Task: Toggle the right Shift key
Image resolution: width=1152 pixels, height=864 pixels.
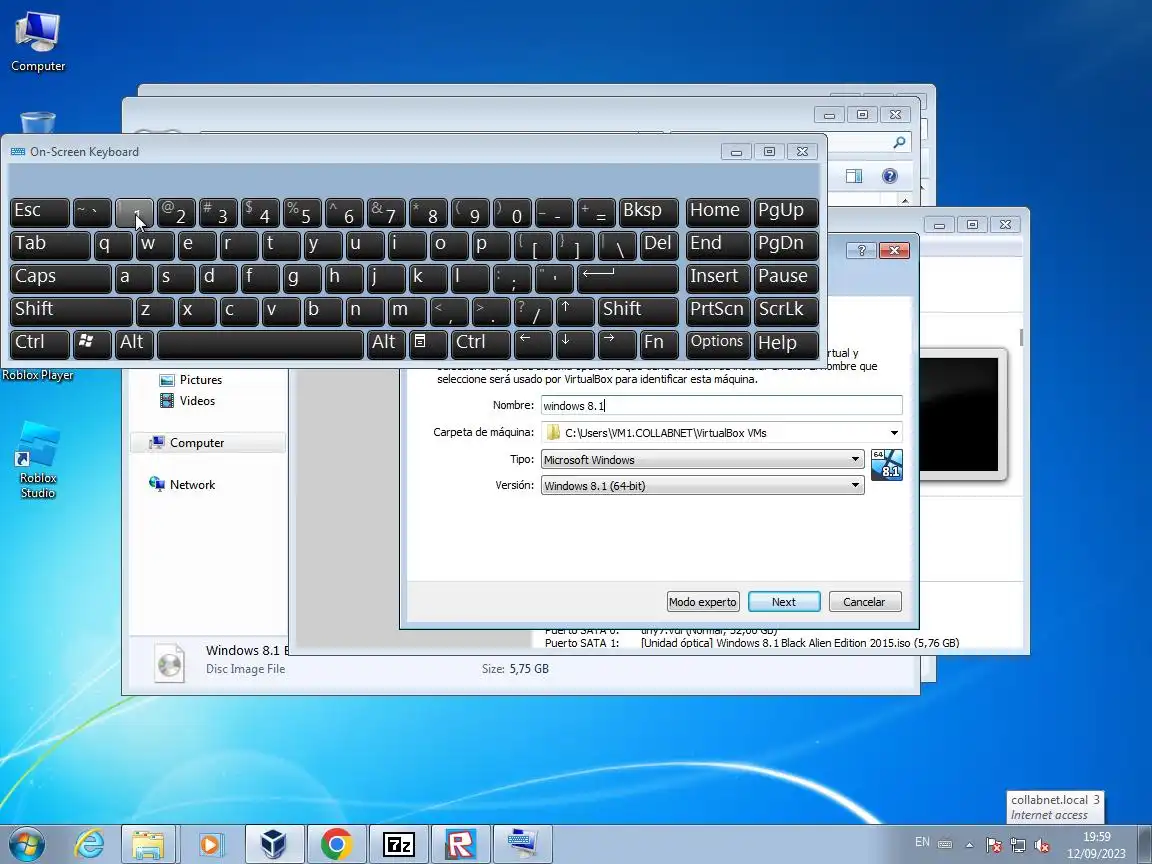Action: pos(638,312)
